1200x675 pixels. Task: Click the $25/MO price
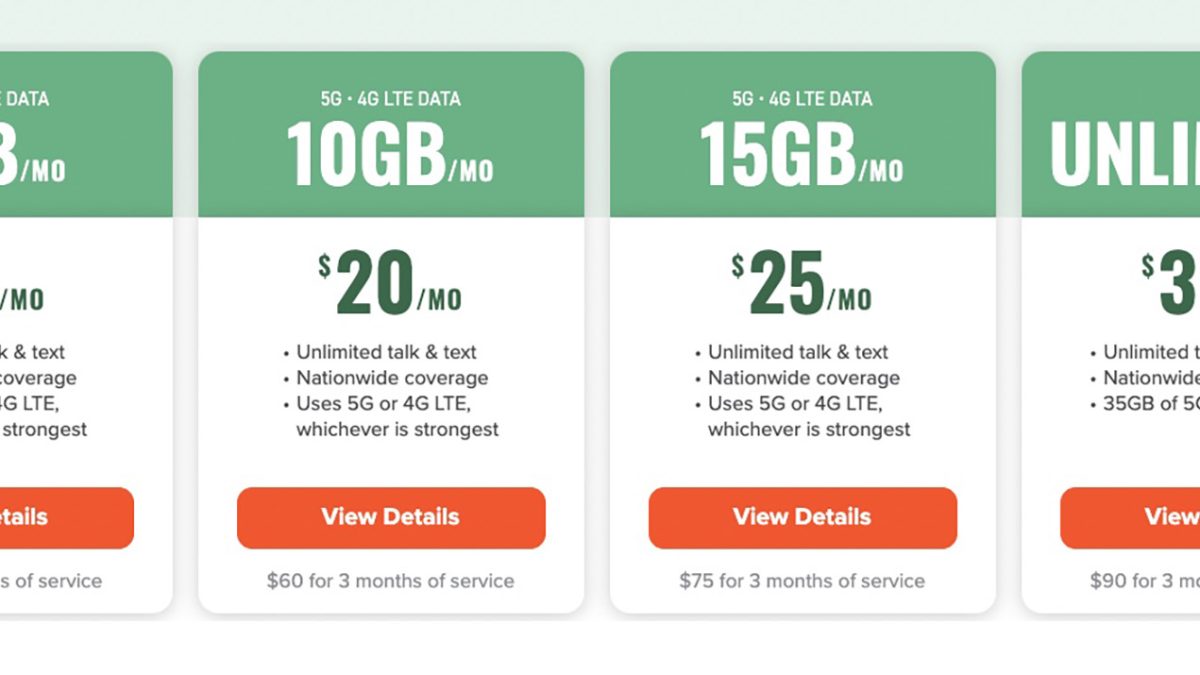(802, 284)
